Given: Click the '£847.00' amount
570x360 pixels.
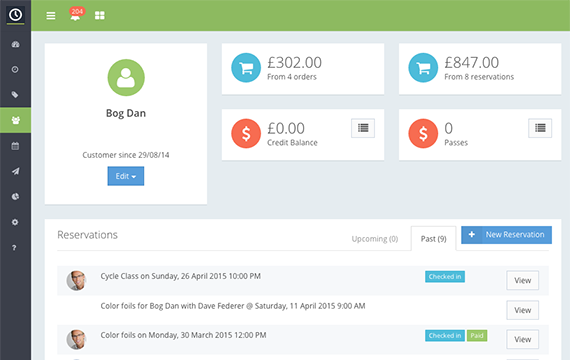Looking at the screenshot, I should (x=471, y=63).
